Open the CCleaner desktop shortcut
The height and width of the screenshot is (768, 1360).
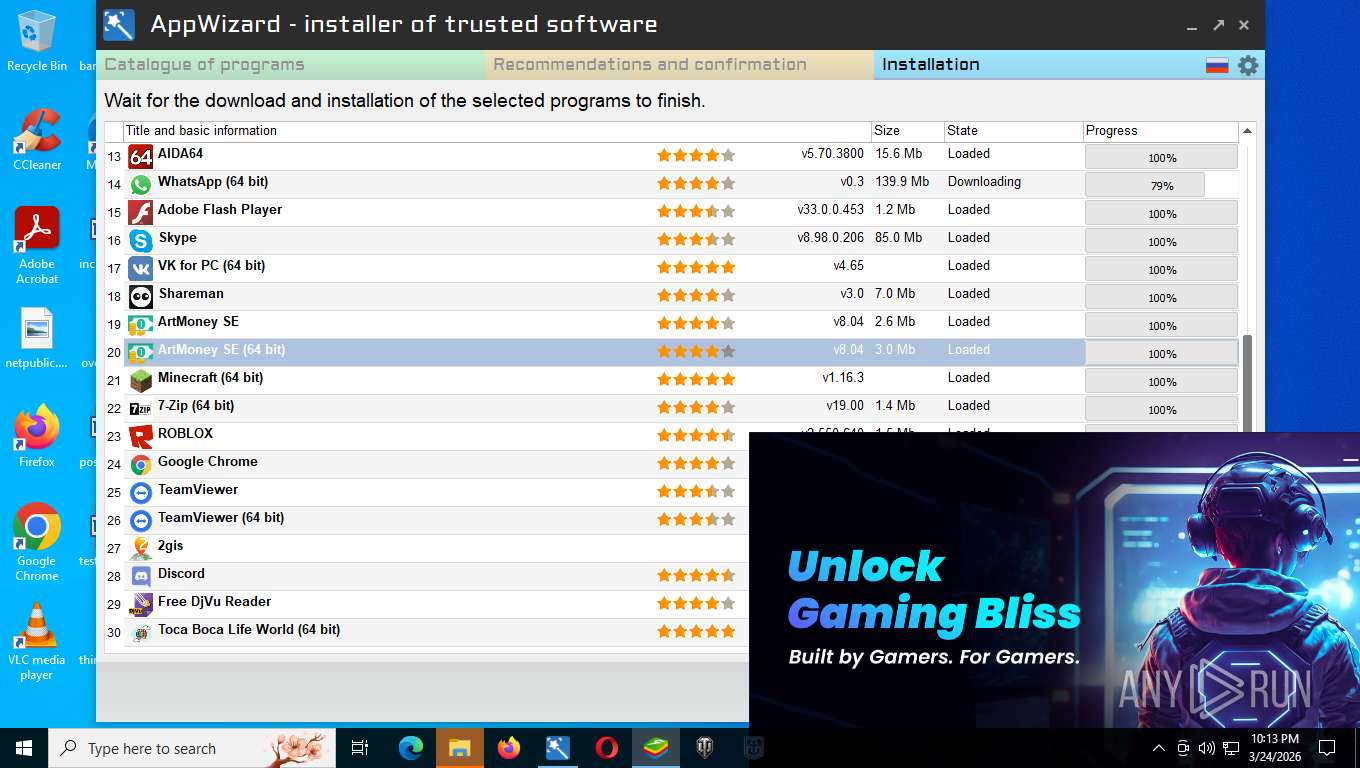coord(37,140)
